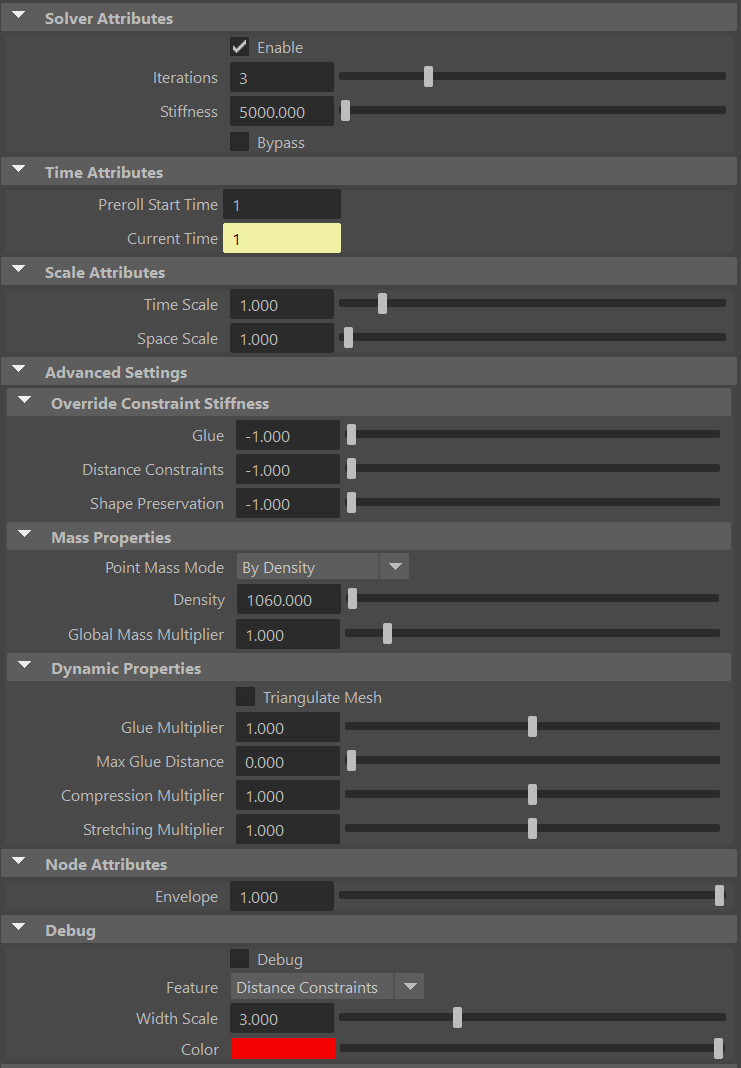The height and width of the screenshot is (1068, 741).
Task: Check the Bypass checkbox
Action: click(239, 142)
